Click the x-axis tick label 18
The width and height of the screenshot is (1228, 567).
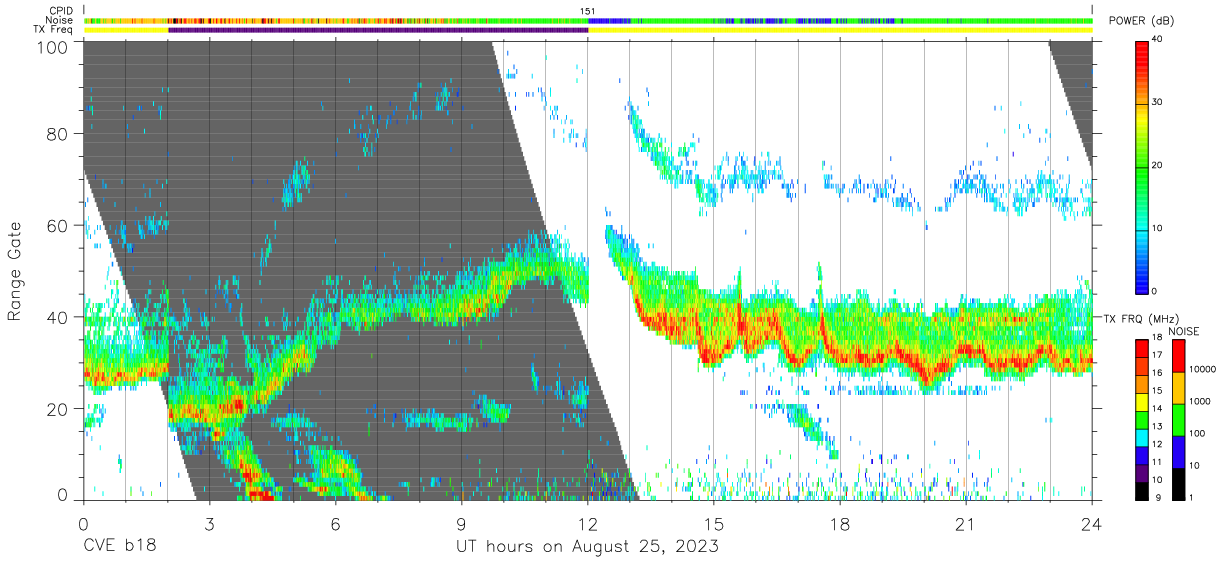(x=840, y=523)
